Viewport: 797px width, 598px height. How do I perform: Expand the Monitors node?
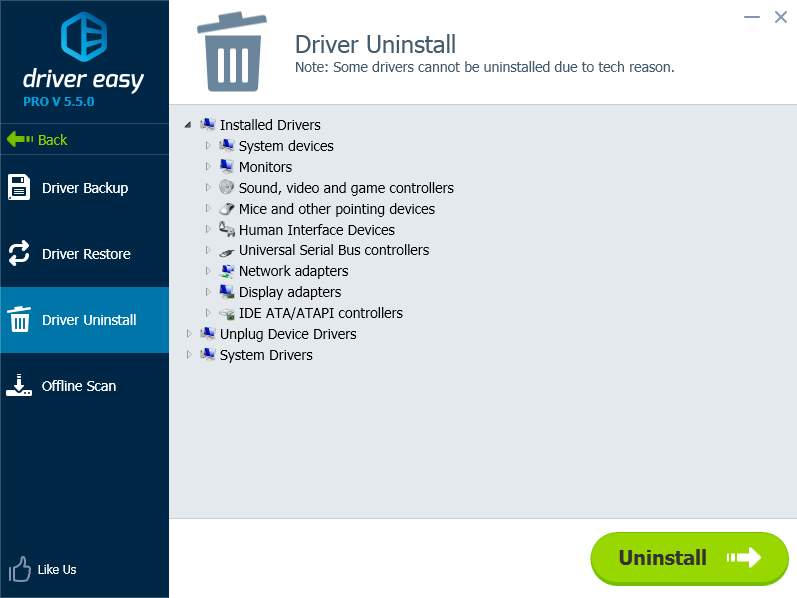(208, 166)
